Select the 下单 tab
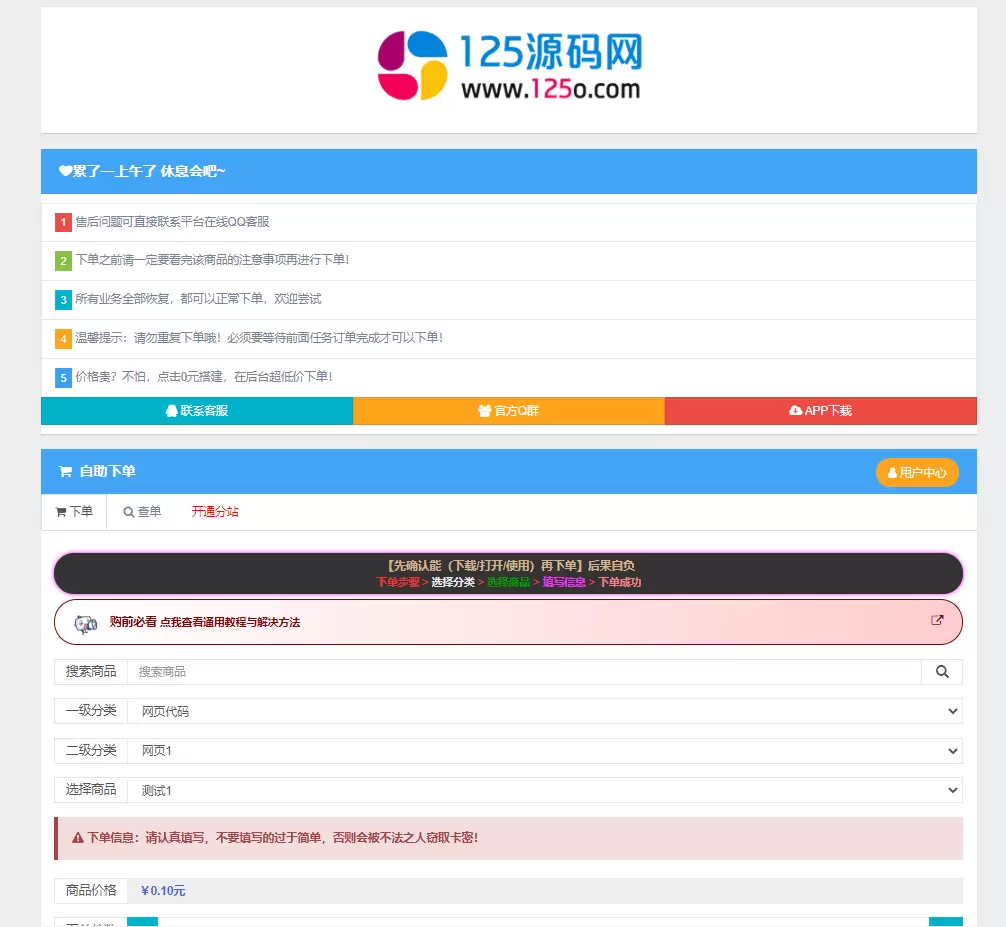The image size is (1006, 927). click(x=74, y=512)
